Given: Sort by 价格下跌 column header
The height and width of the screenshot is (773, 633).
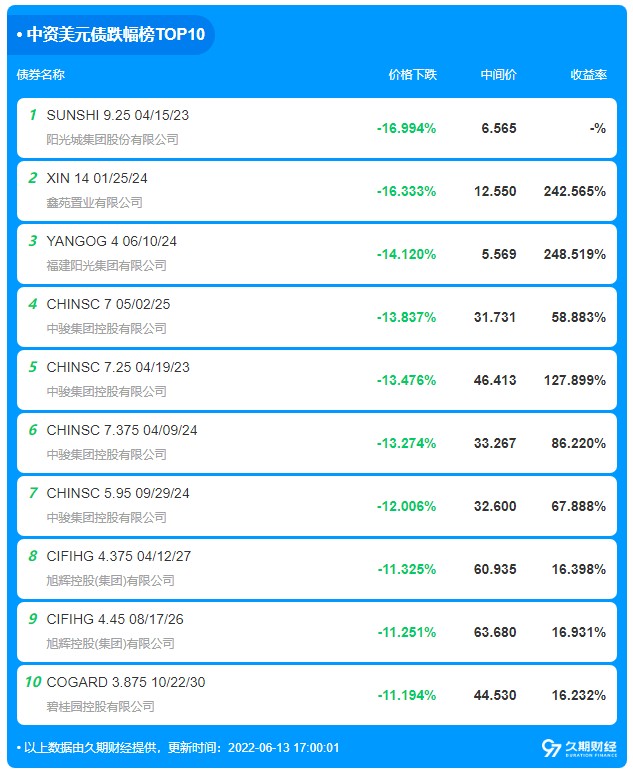Looking at the screenshot, I should pyautogui.click(x=413, y=74).
